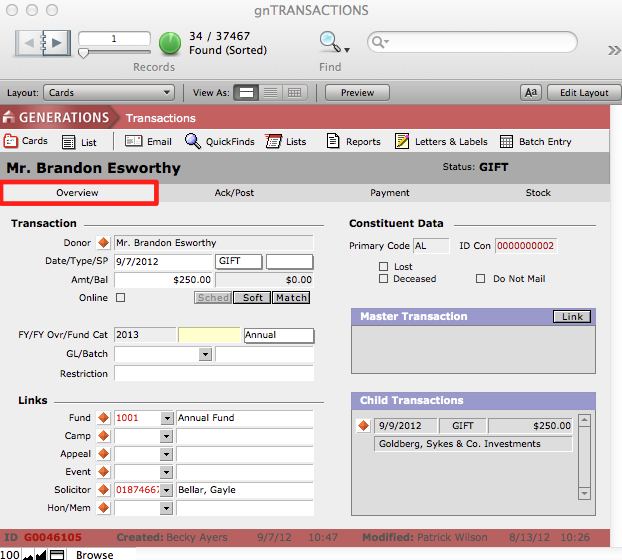Open the Batch Entry grid icon

point(507,142)
